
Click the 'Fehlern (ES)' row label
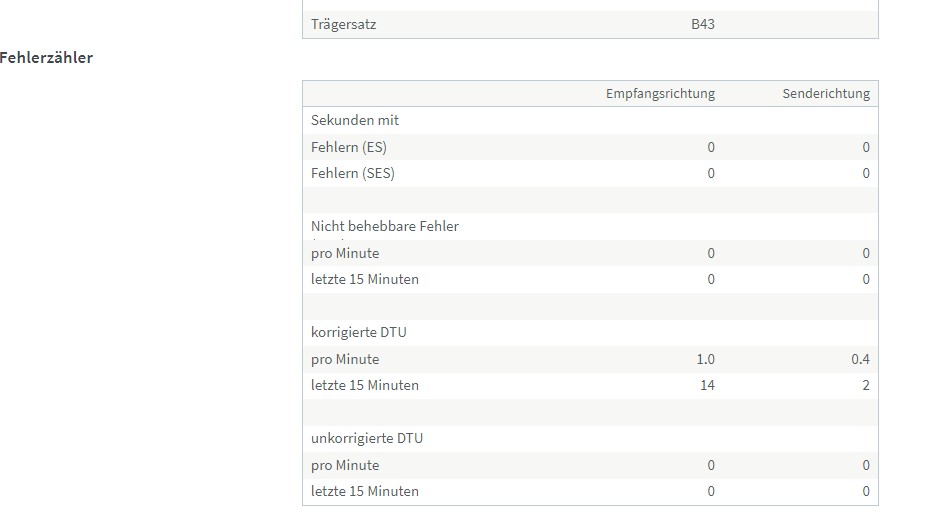[349, 147]
